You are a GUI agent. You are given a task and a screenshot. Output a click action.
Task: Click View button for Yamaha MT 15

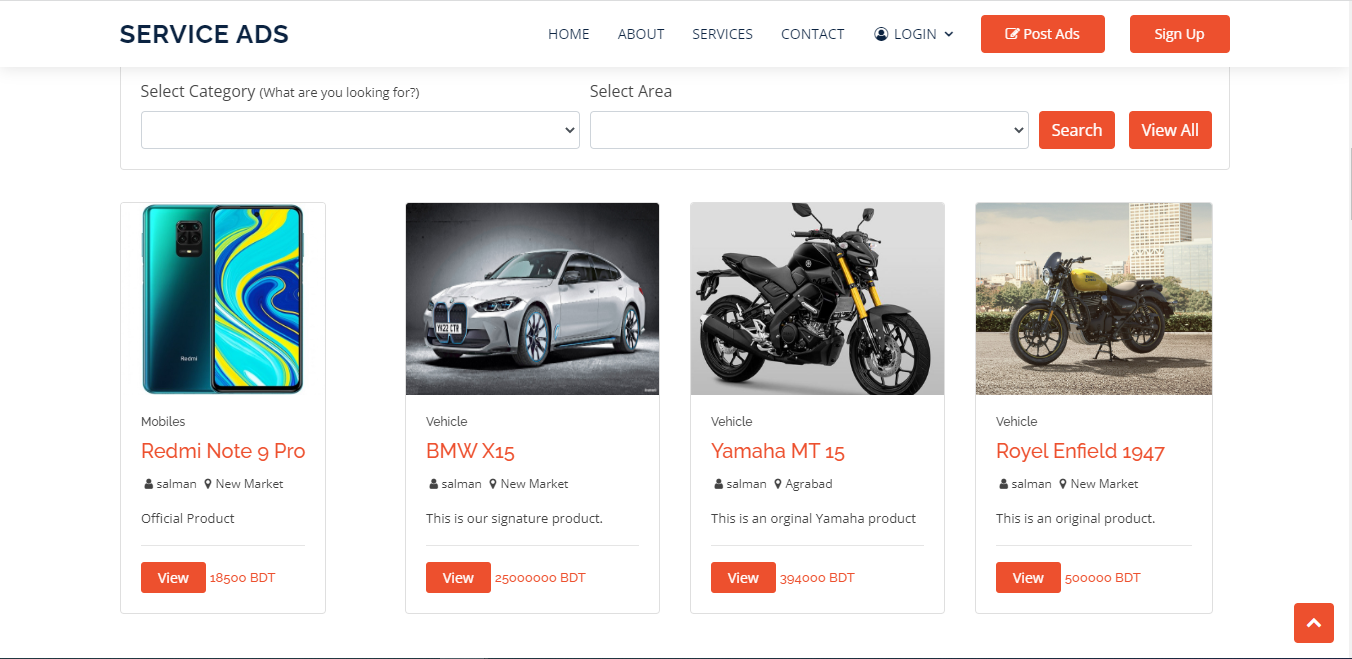743,578
